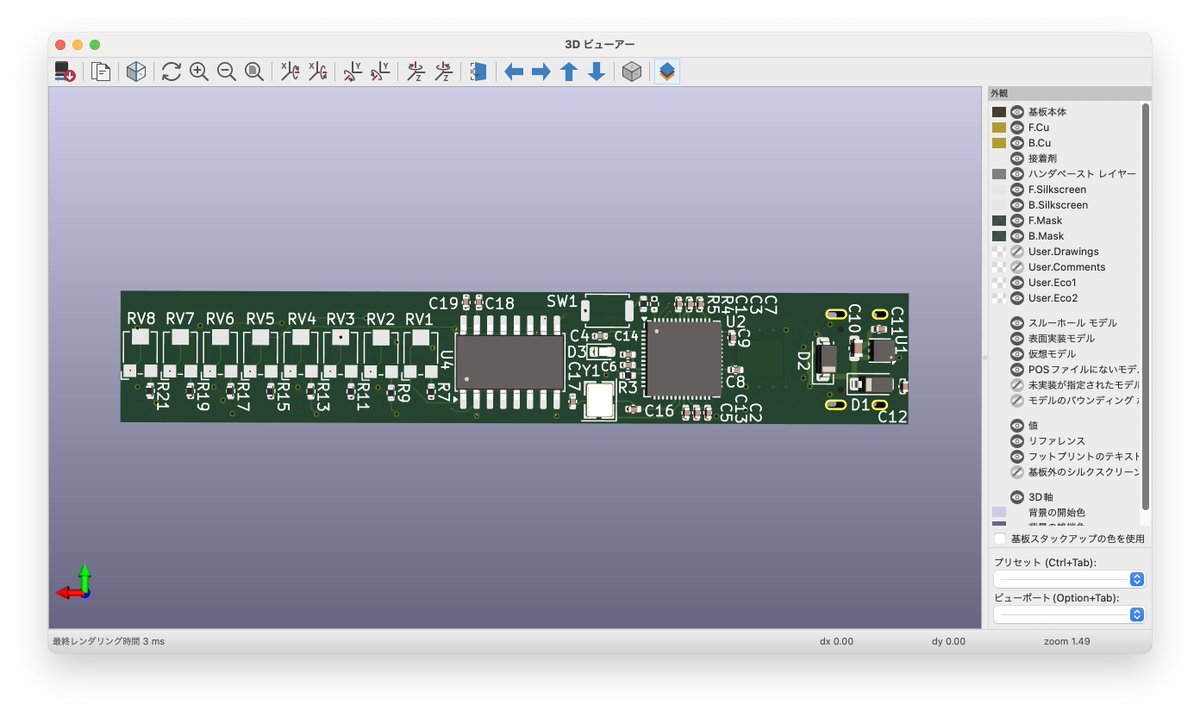Pan the view down with the arrow
Viewport: 1200px width, 717px height.
tap(596, 71)
